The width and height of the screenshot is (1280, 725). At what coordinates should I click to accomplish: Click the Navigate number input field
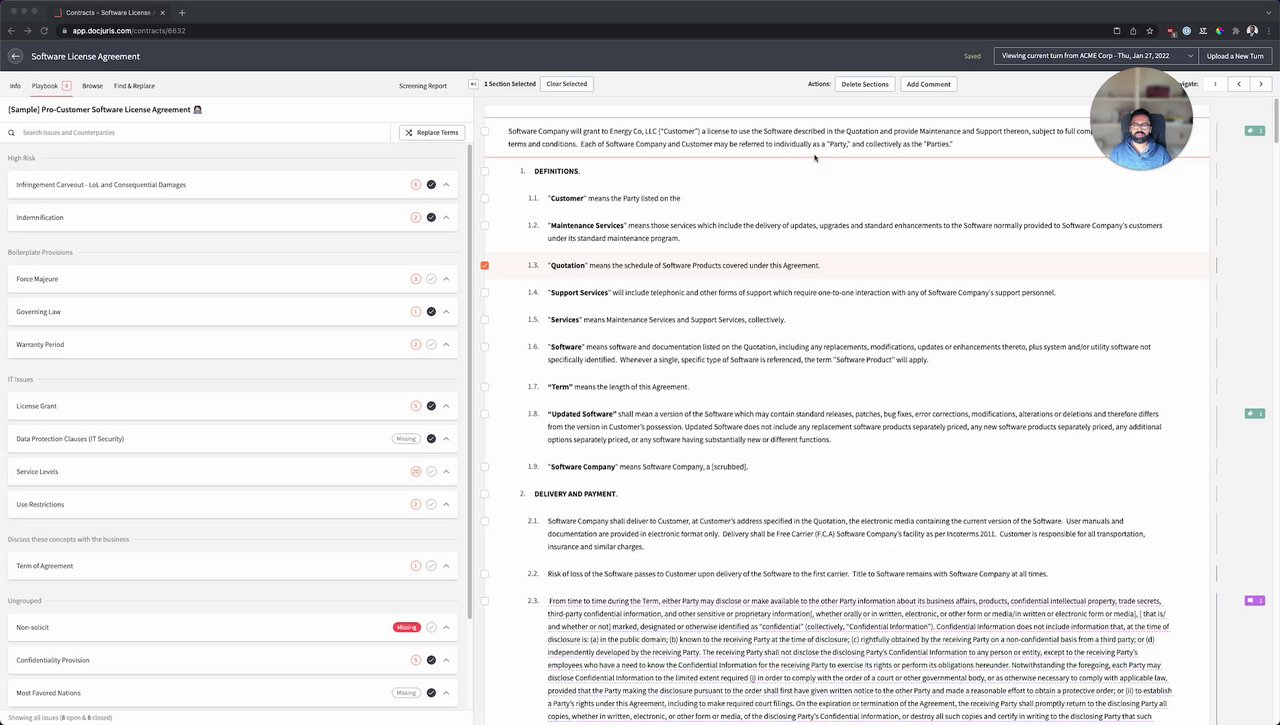1215,84
